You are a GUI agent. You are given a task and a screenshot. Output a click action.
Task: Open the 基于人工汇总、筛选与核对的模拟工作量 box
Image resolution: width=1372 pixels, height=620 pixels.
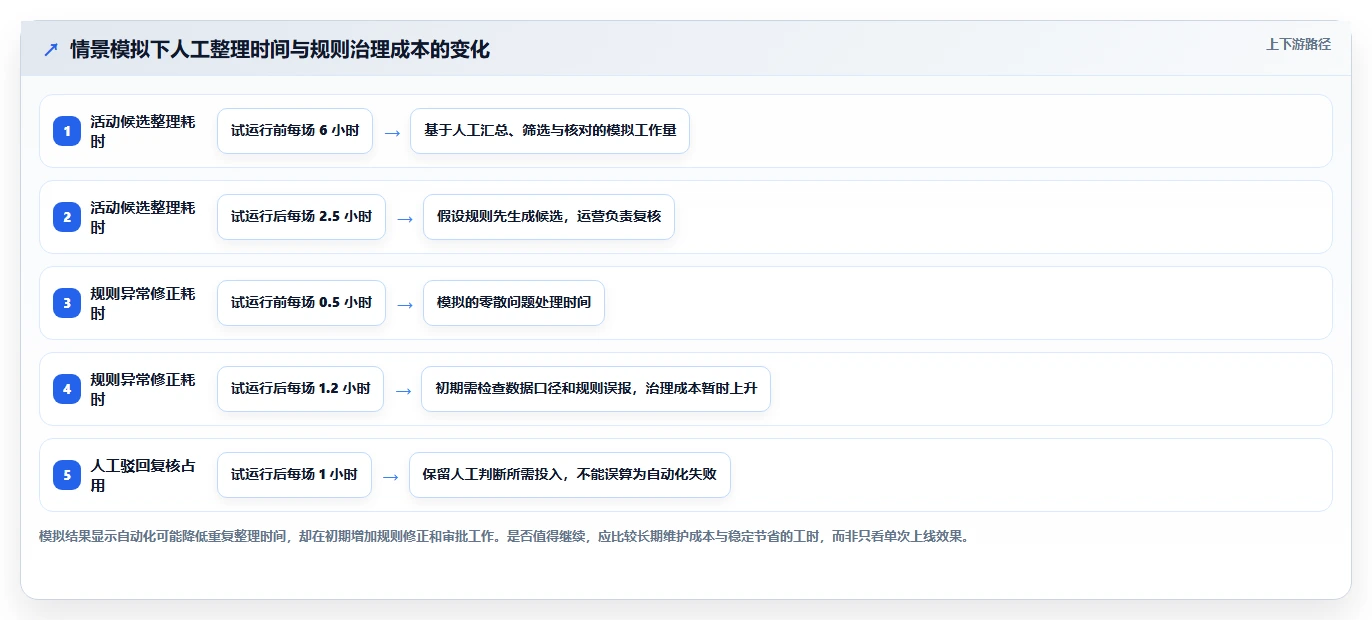click(x=550, y=131)
